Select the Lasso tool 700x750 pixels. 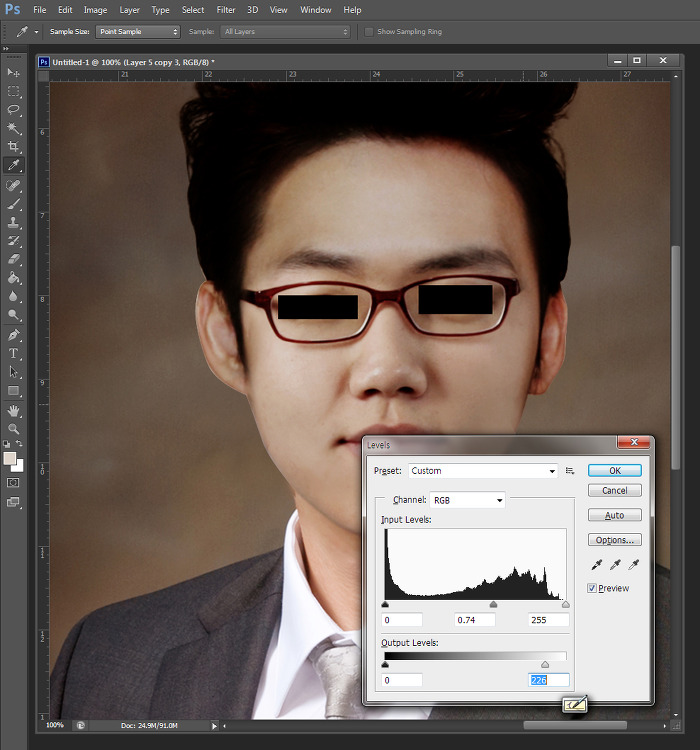click(x=14, y=110)
